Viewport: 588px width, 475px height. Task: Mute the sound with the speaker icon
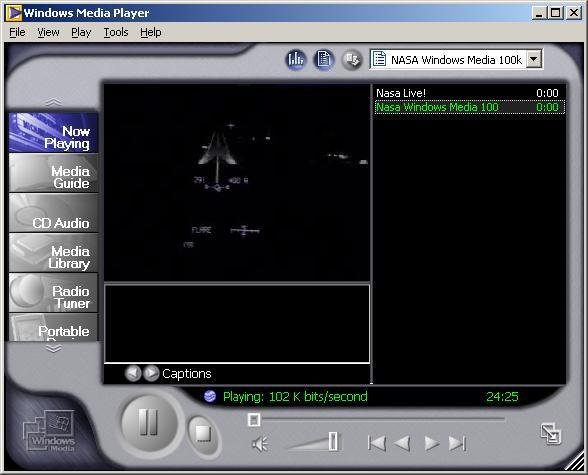[x=259, y=444]
